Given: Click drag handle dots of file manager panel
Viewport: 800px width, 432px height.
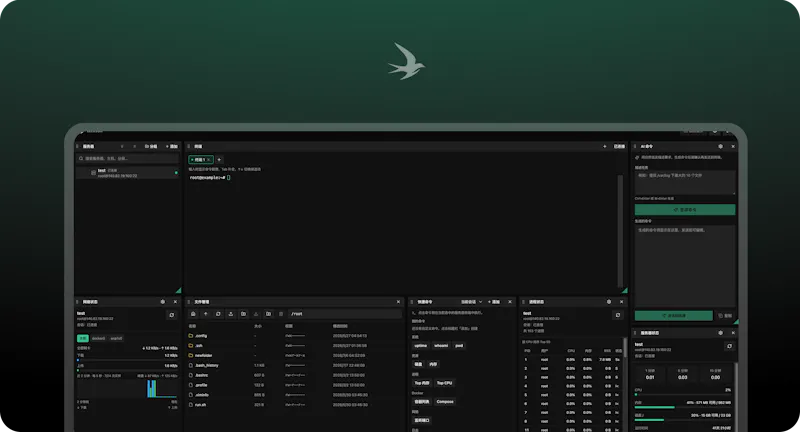Looking at the screenshot, I should click(x=189, y=302).
